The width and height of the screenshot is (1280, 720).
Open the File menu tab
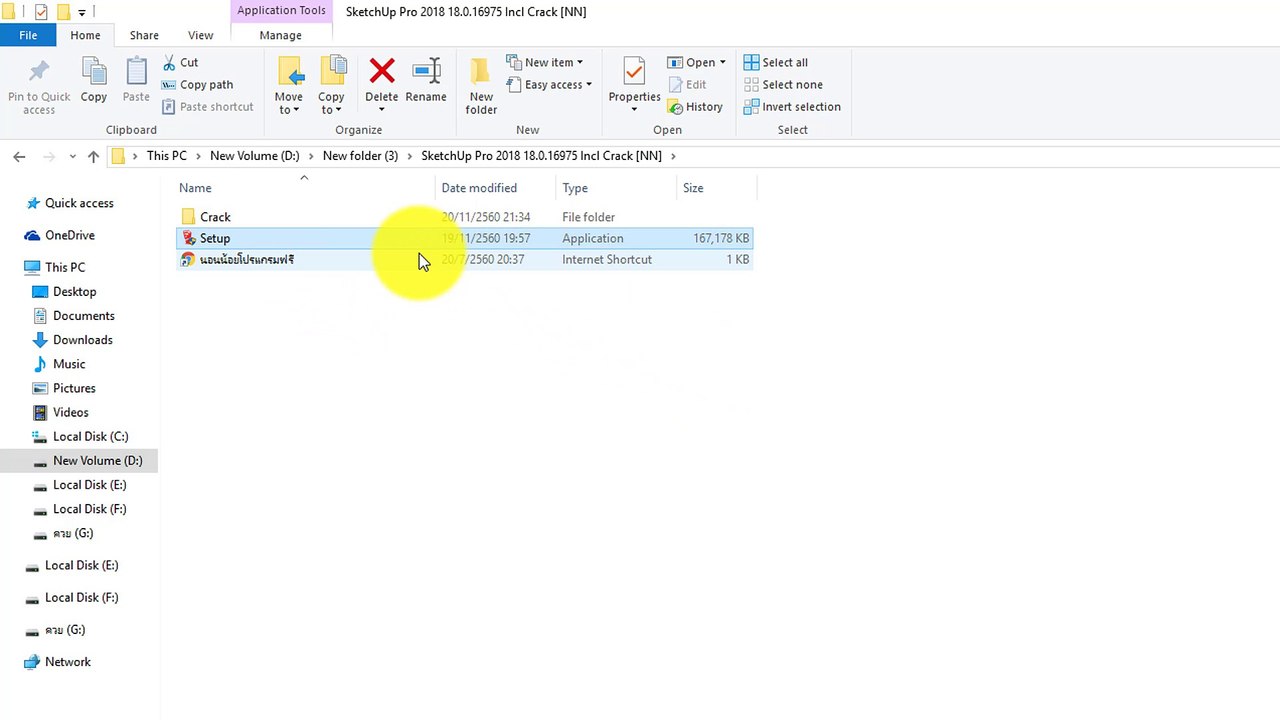28,35
